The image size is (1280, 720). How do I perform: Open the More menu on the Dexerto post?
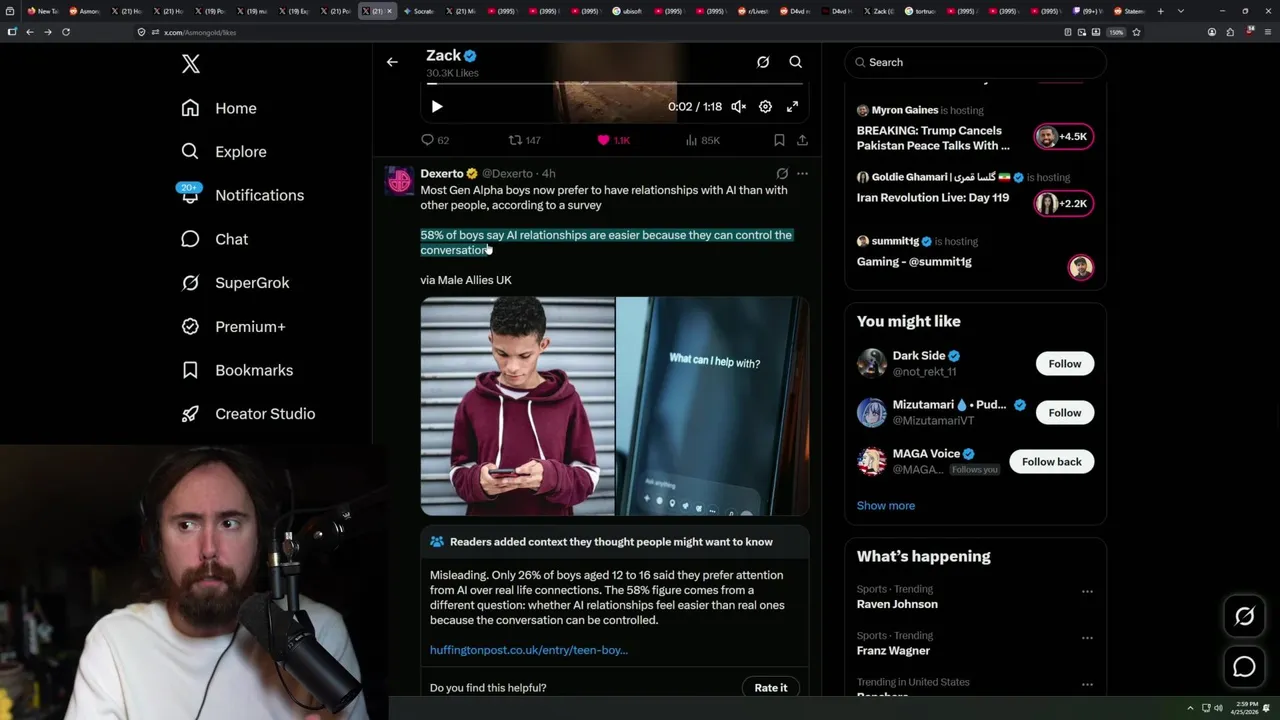tap(802, 174)
